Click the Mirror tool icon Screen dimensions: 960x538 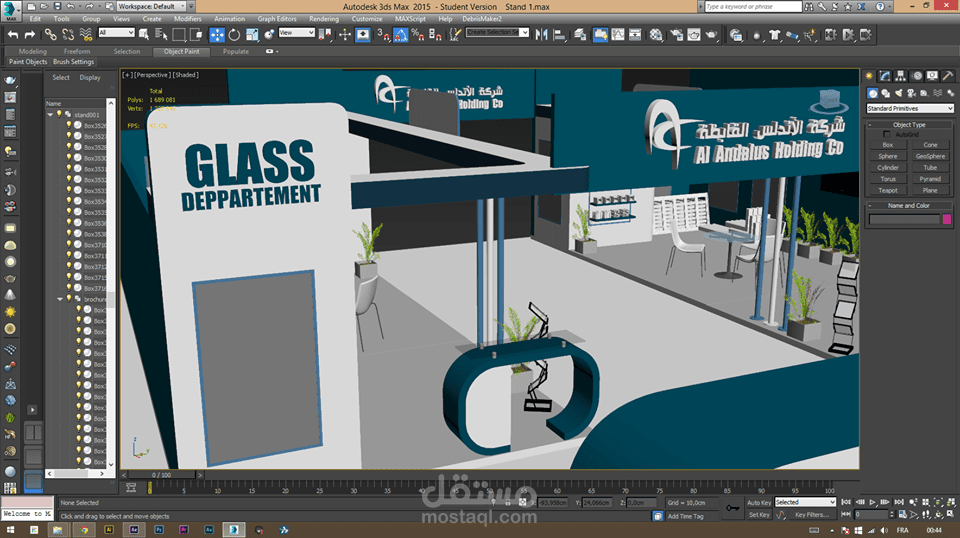point(541,35)
